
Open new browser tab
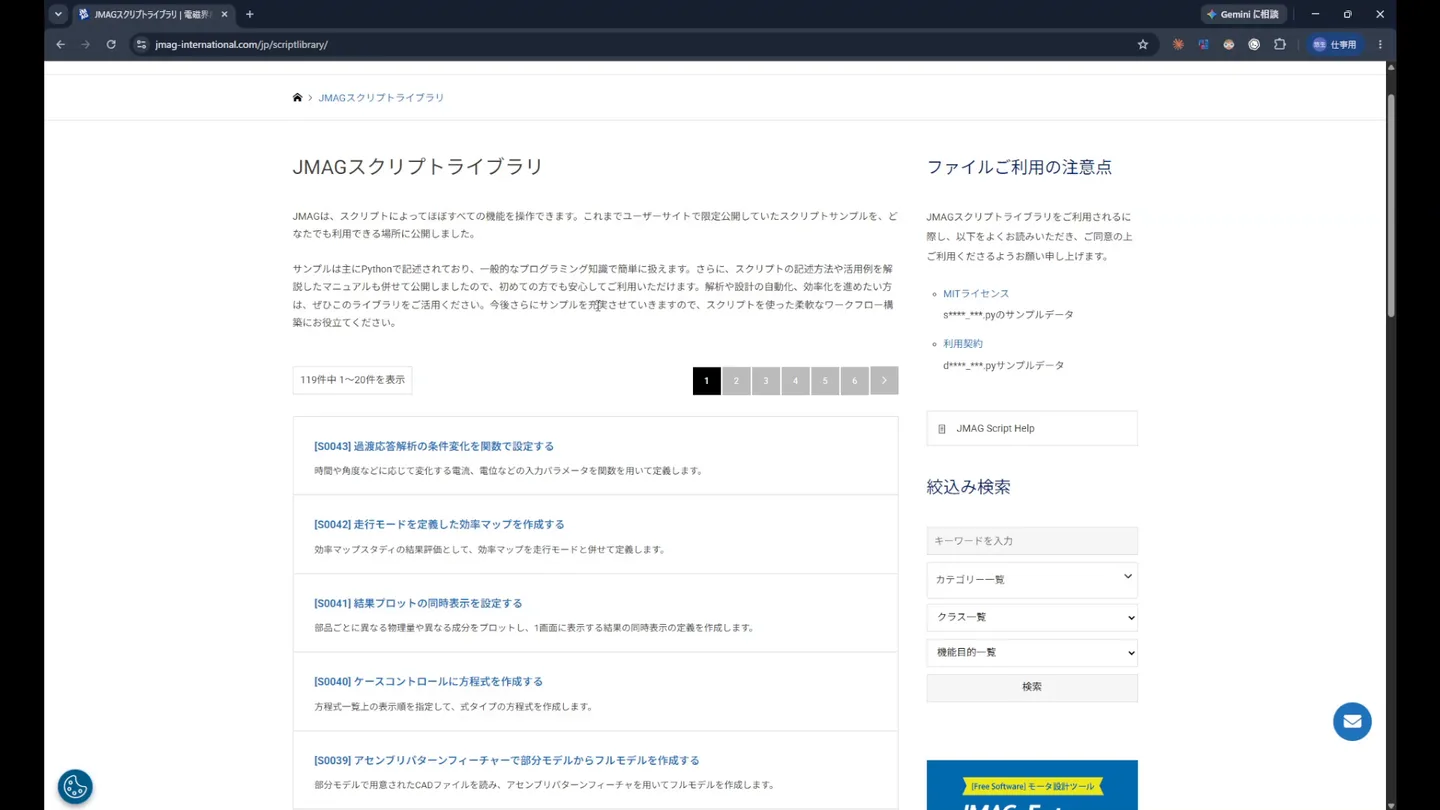point(250,15)
